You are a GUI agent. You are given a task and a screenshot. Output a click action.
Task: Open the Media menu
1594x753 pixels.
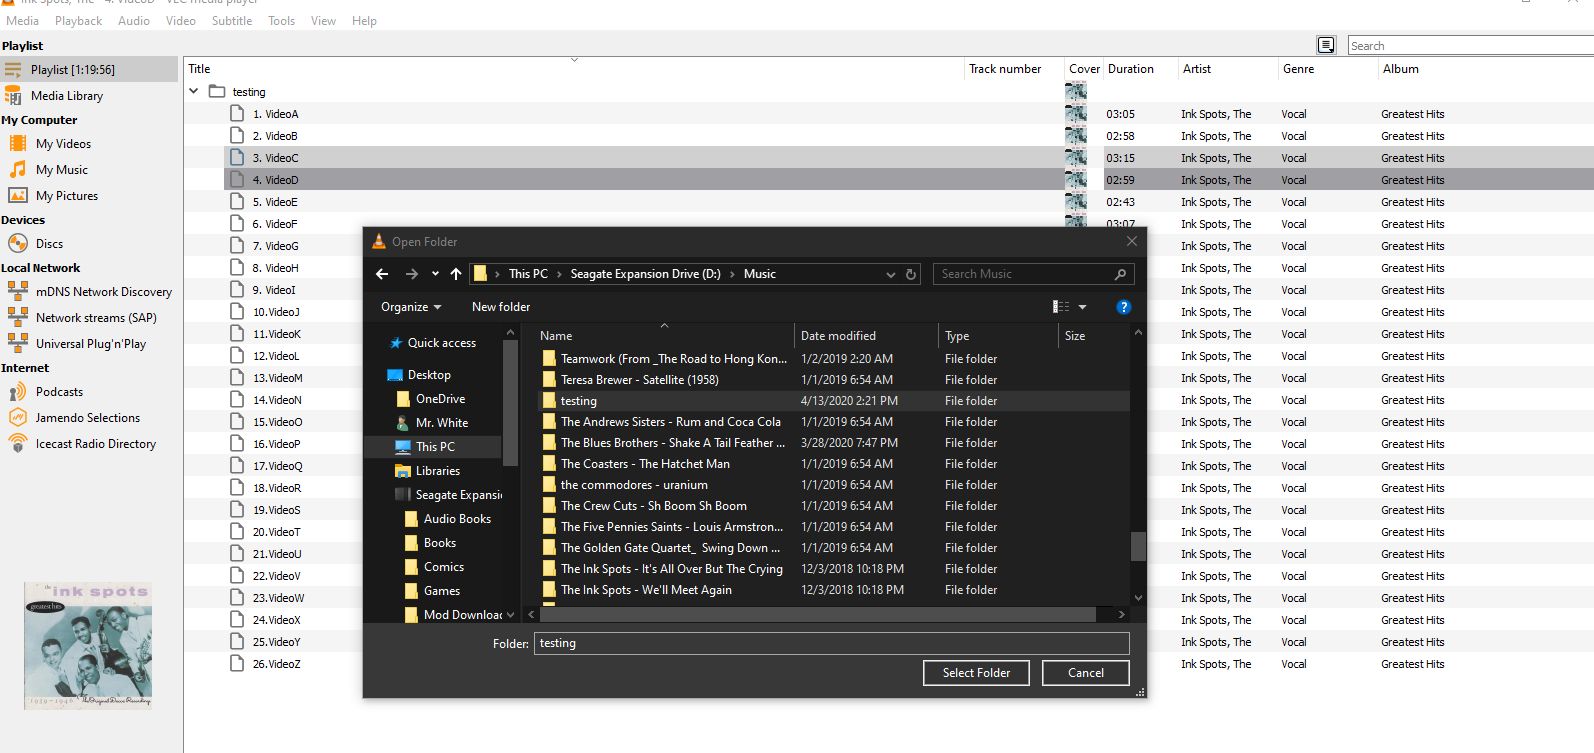click(x=22, y=21)
